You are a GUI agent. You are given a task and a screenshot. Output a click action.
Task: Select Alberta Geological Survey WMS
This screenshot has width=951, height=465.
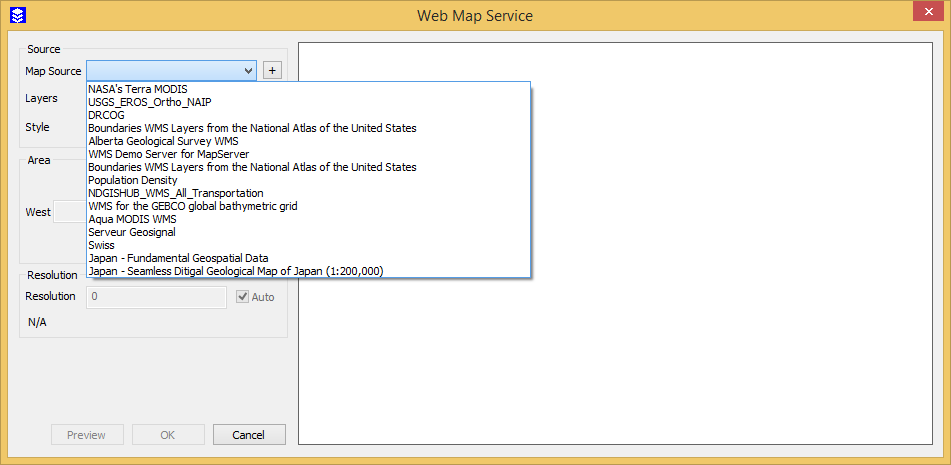(x=309, y=141)
